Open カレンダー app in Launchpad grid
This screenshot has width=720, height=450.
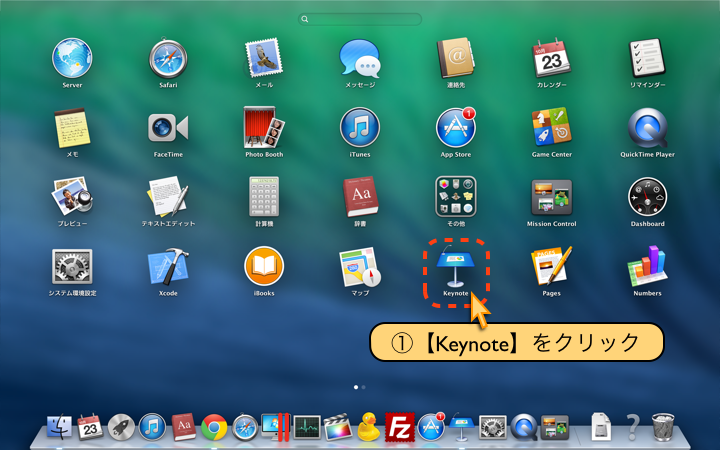(551, 58)
